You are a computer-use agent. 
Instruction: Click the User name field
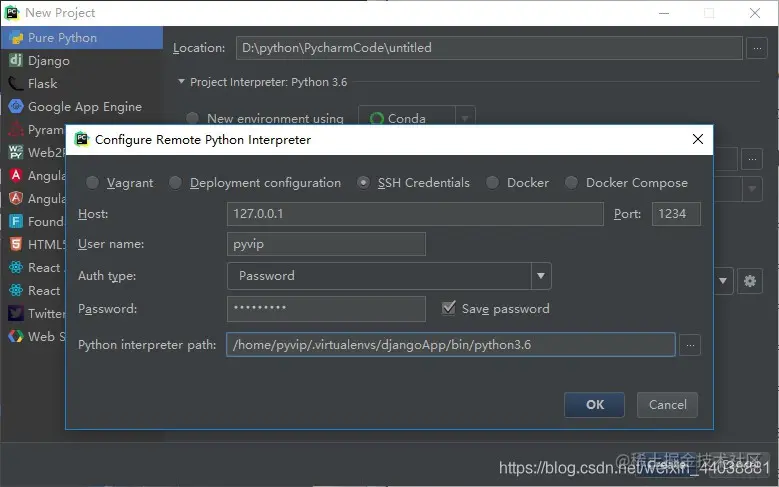326,244
